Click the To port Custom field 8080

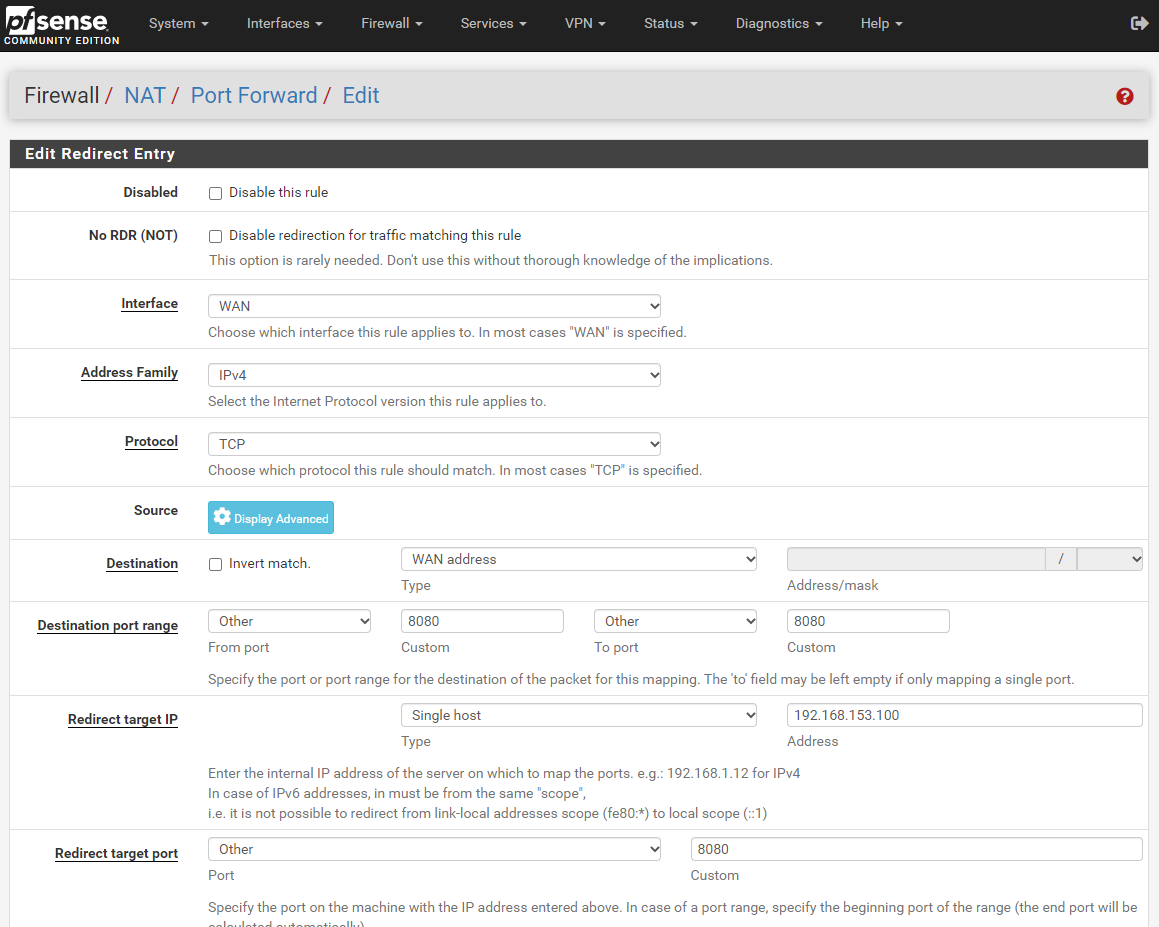868,621
